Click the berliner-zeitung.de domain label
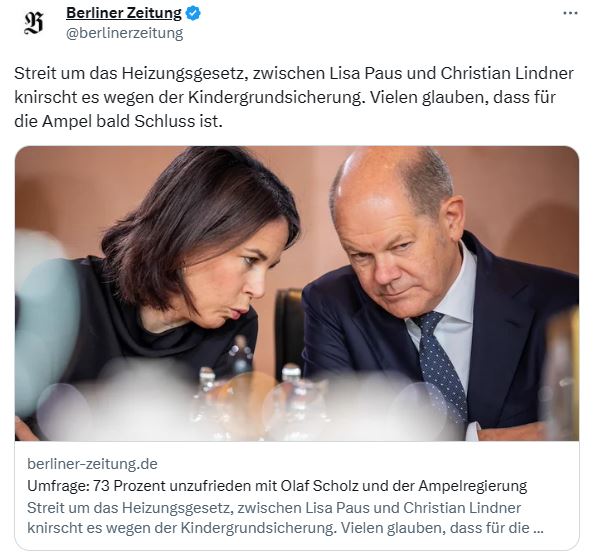The width and height of the screenshot is (596, 555). (92, 464)
